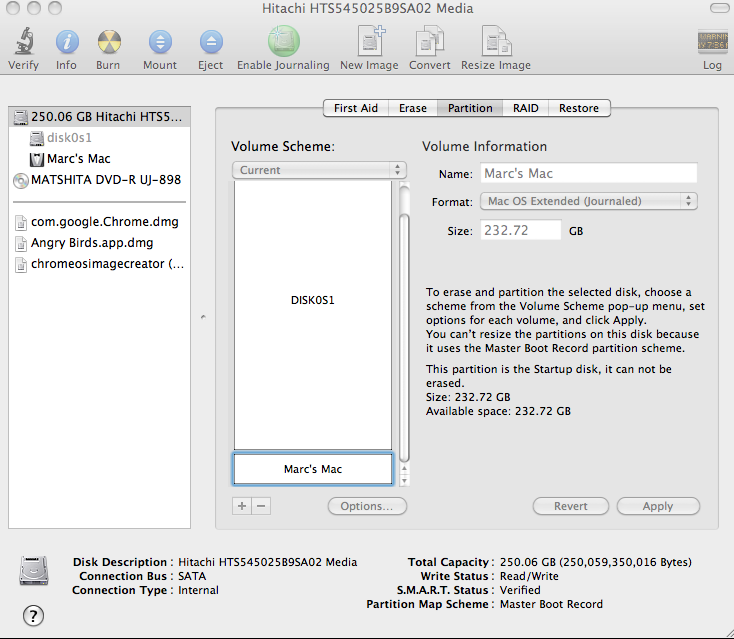The width and height of the screenshot is (734, 639).
Task: Open the Log viewer
Action: pyautogui.click(x=712, y=41)
